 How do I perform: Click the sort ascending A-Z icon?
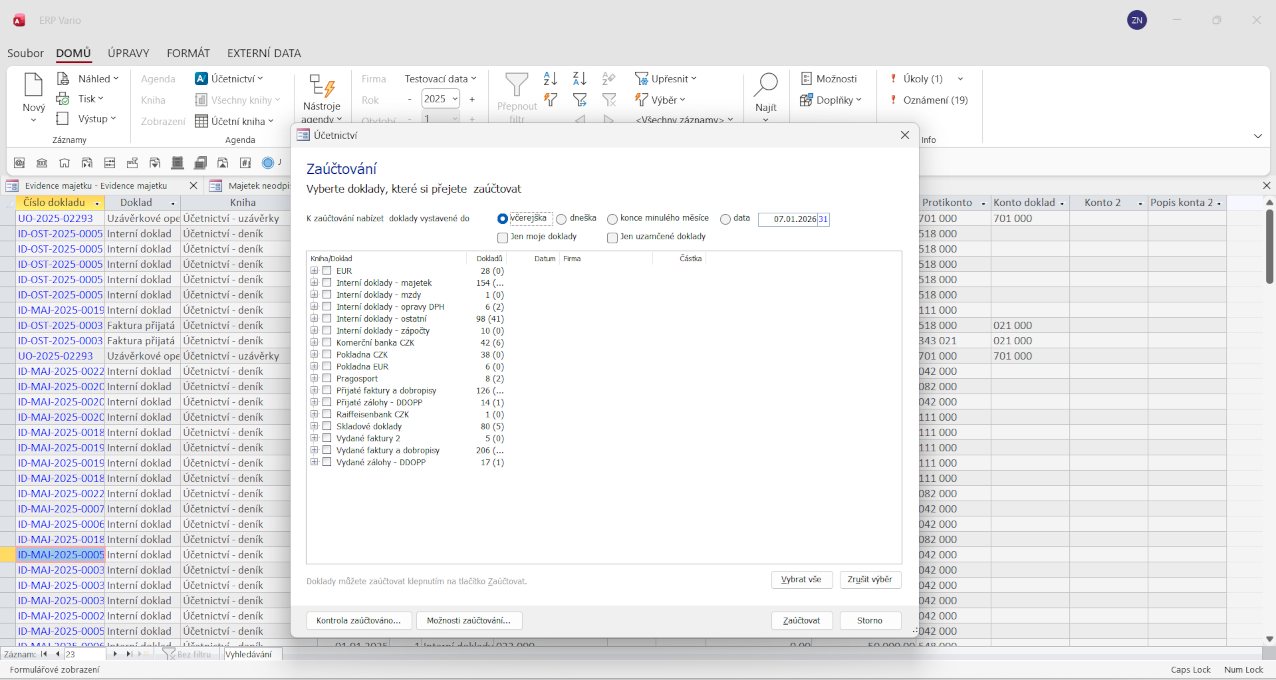550,78
